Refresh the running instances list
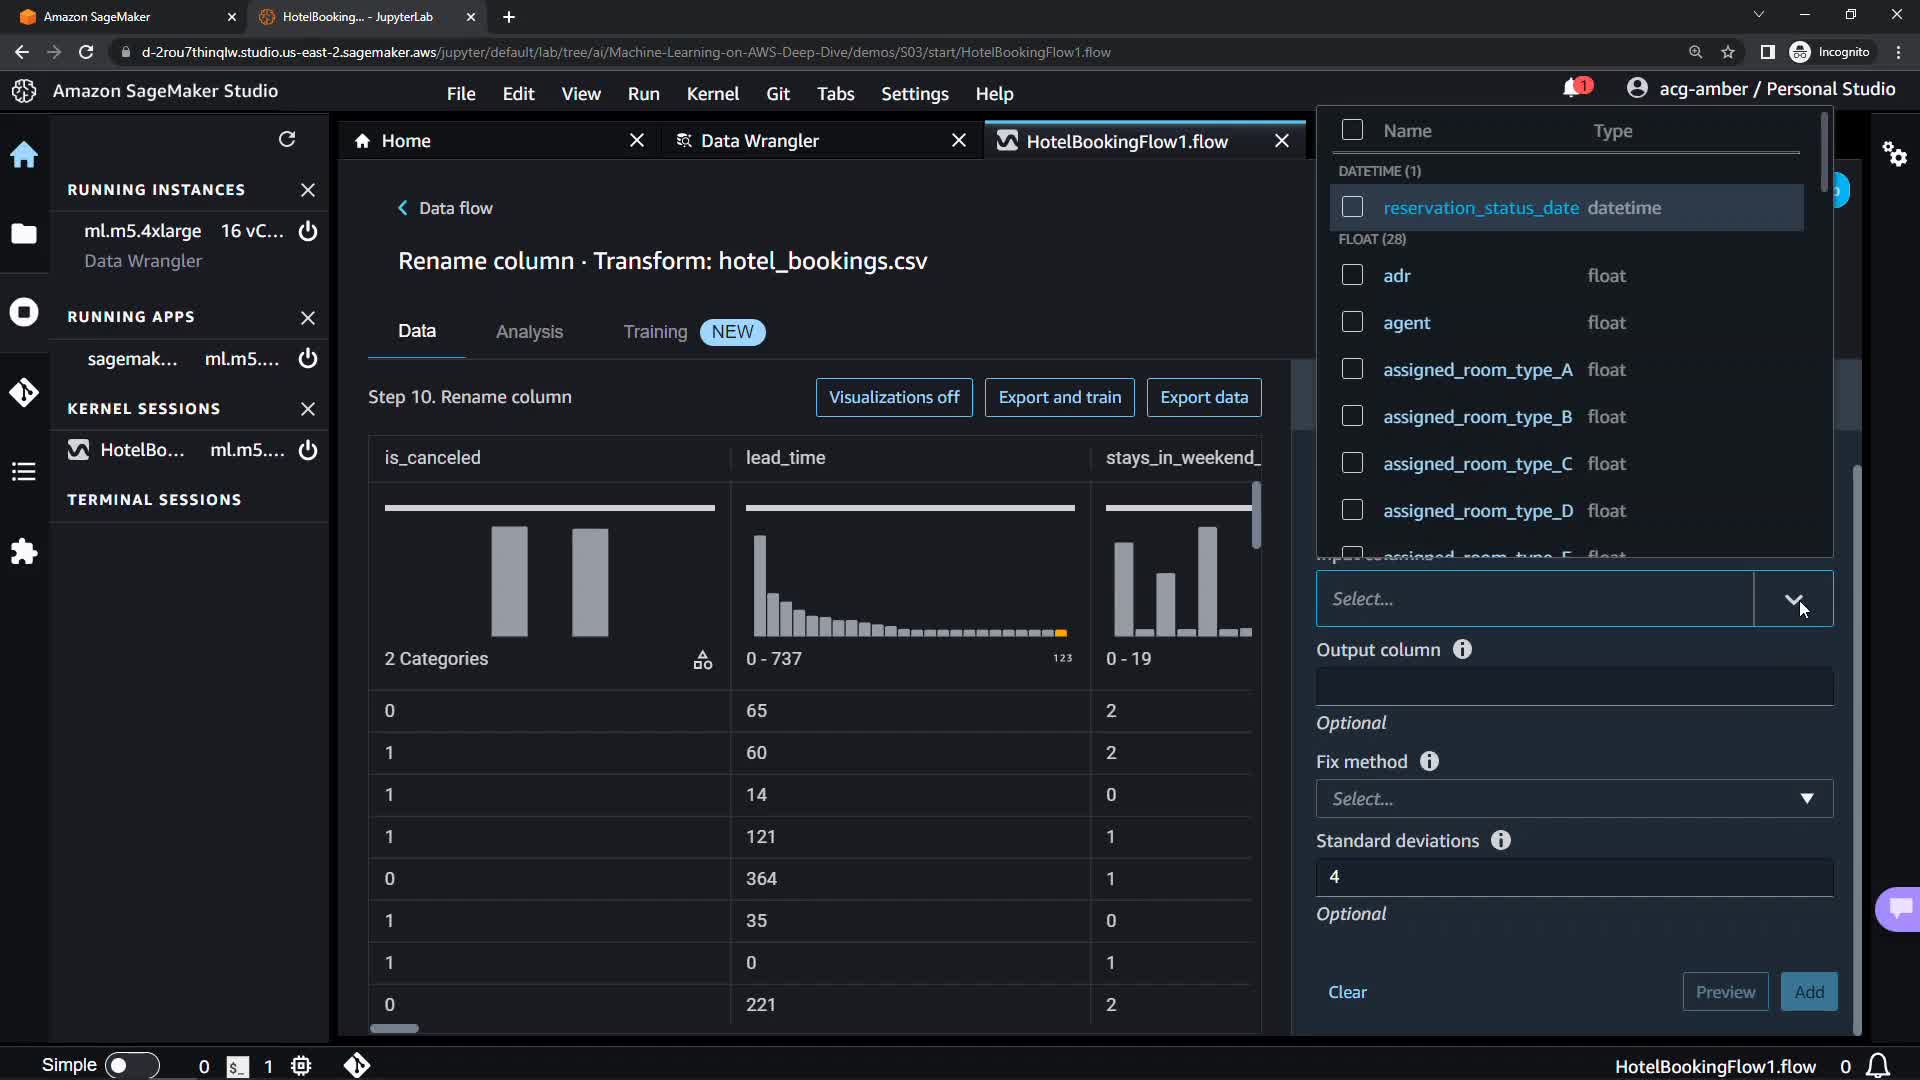This screenshot has height=1080, width=1920. [287, 139]
